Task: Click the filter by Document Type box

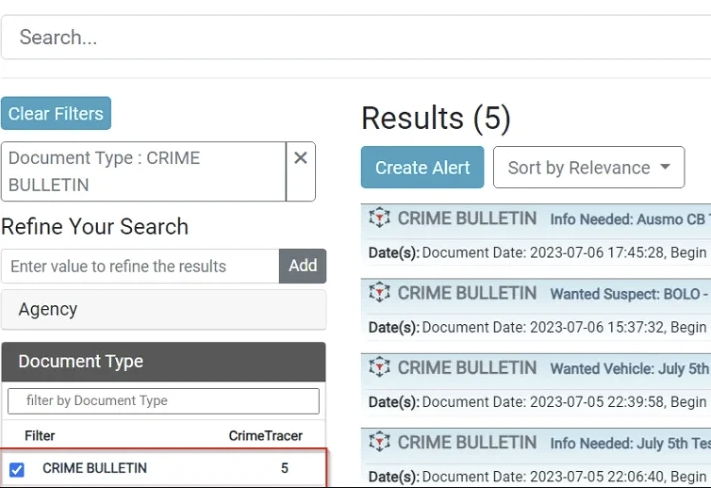Action: tap(163, 401)
